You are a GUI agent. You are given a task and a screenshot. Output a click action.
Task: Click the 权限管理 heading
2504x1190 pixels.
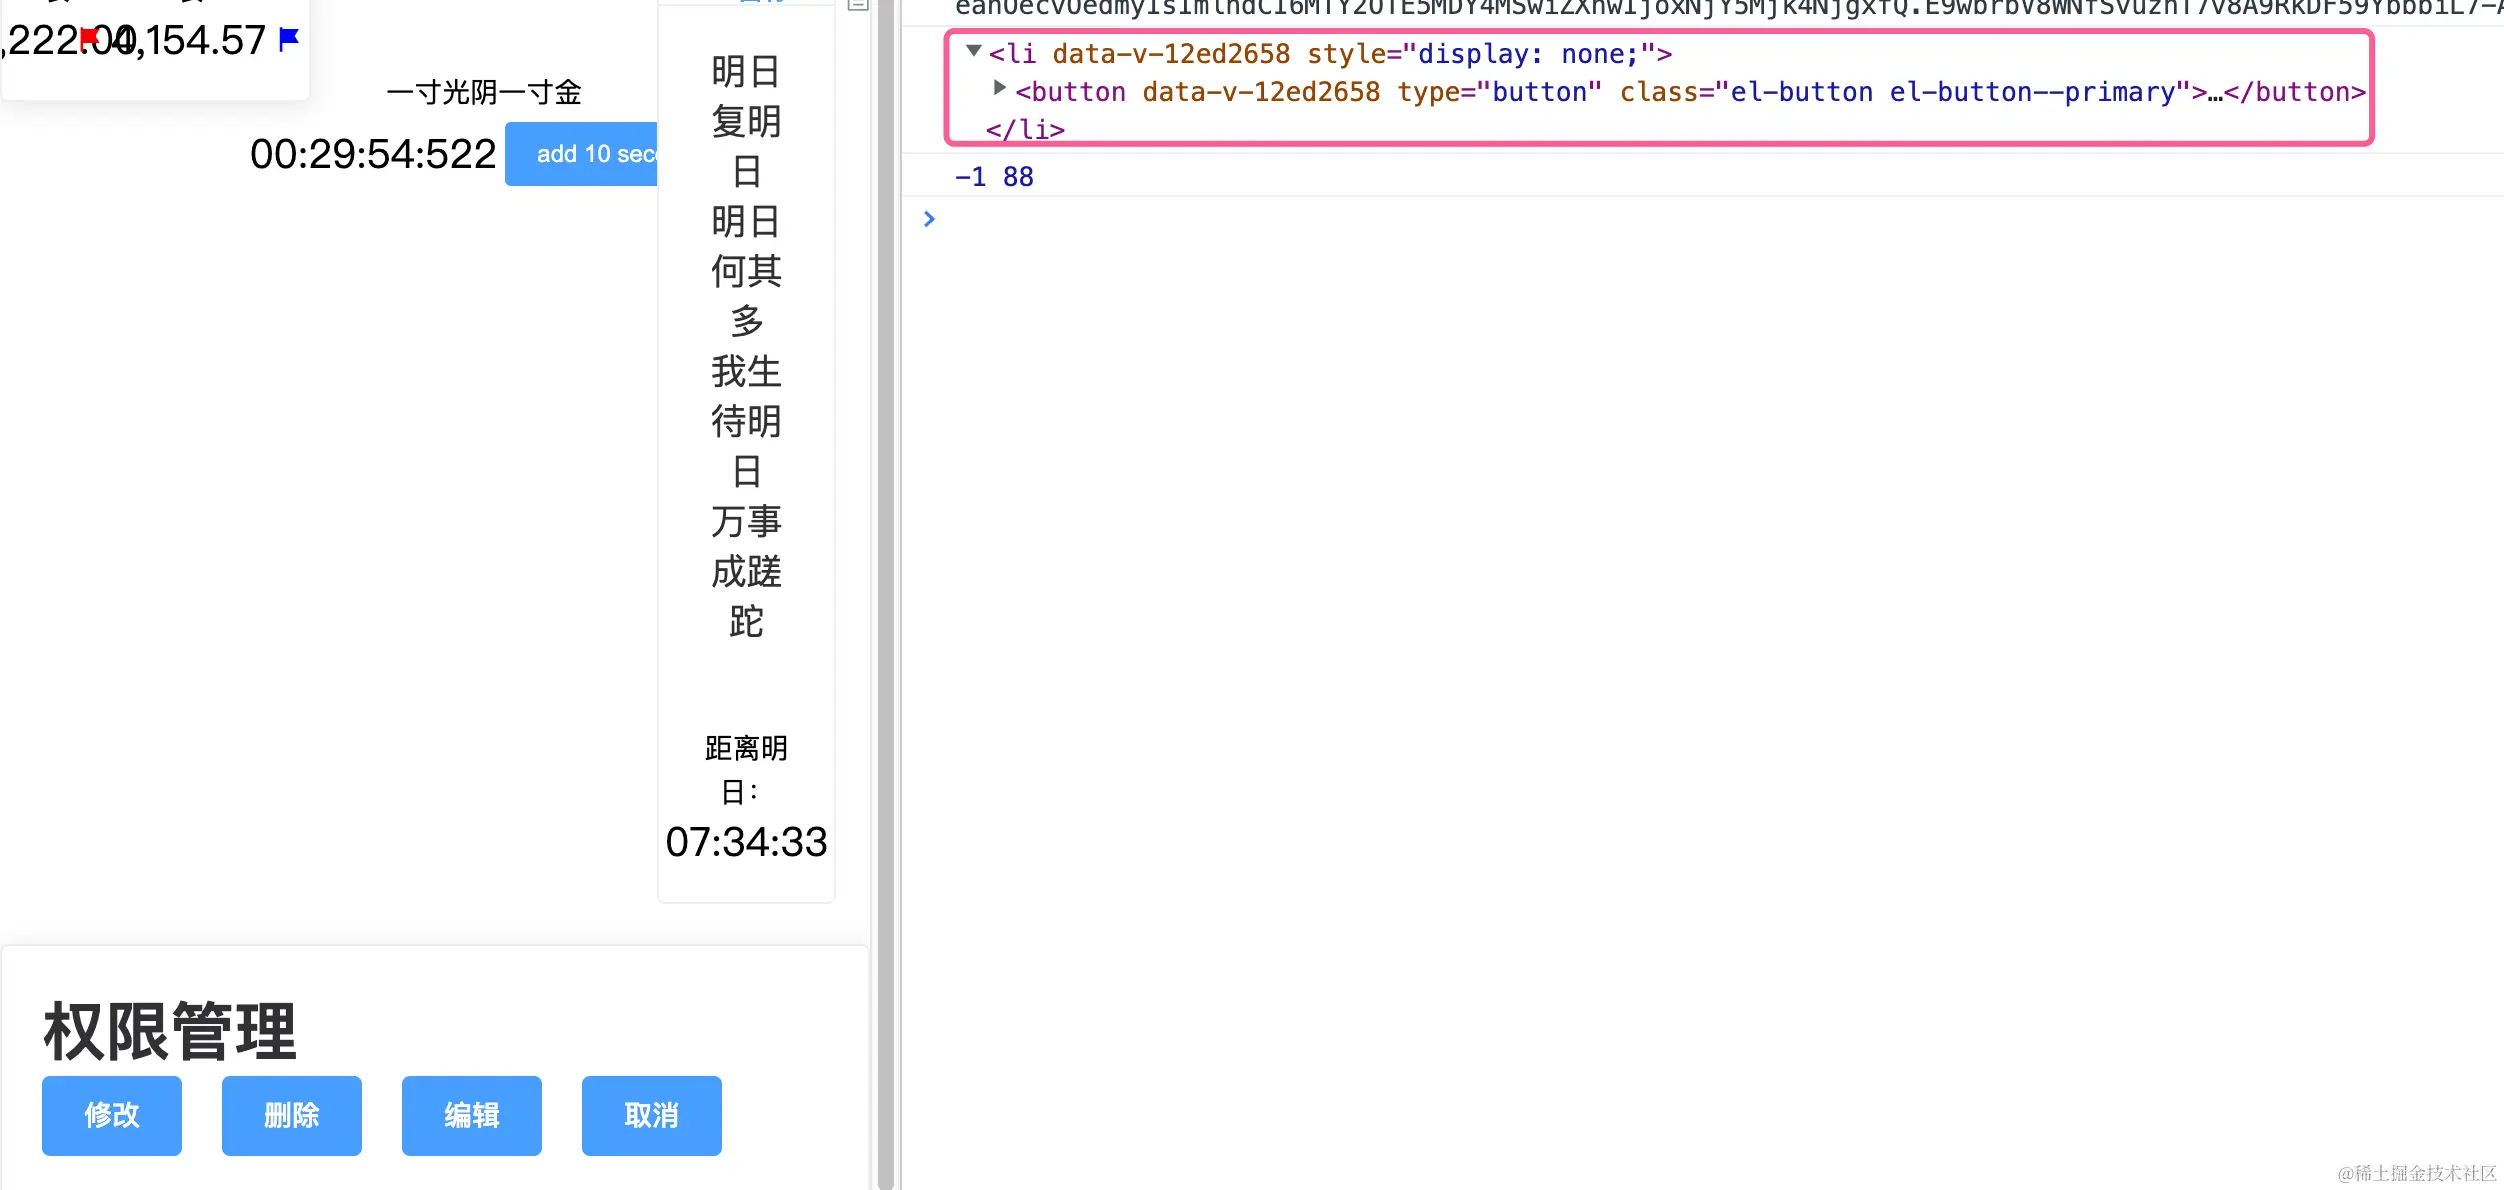[x=170, y=1031]
